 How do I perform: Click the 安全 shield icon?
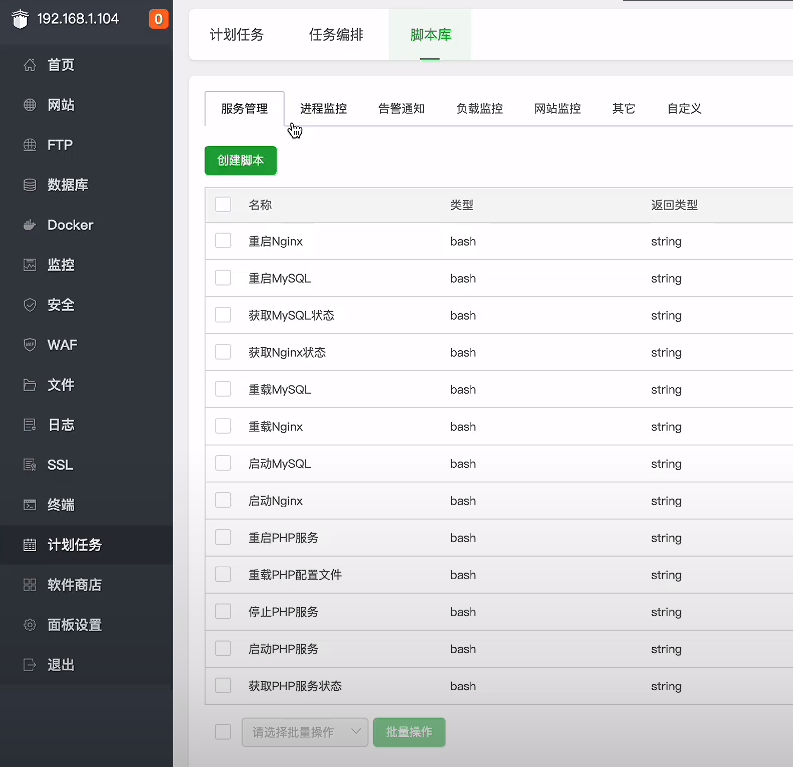click(x=30, y=305)
